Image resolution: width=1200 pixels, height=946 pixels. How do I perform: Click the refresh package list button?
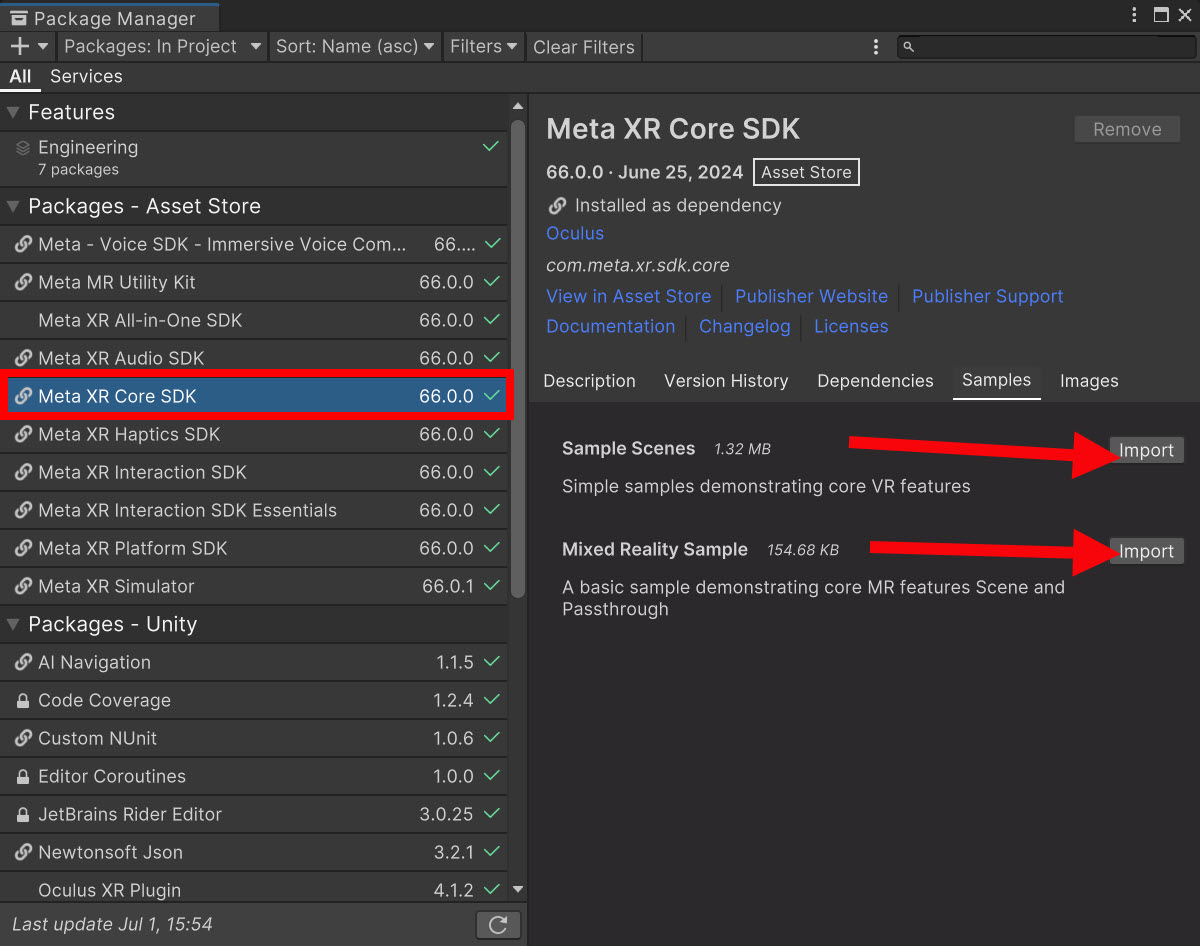[498, 925]
